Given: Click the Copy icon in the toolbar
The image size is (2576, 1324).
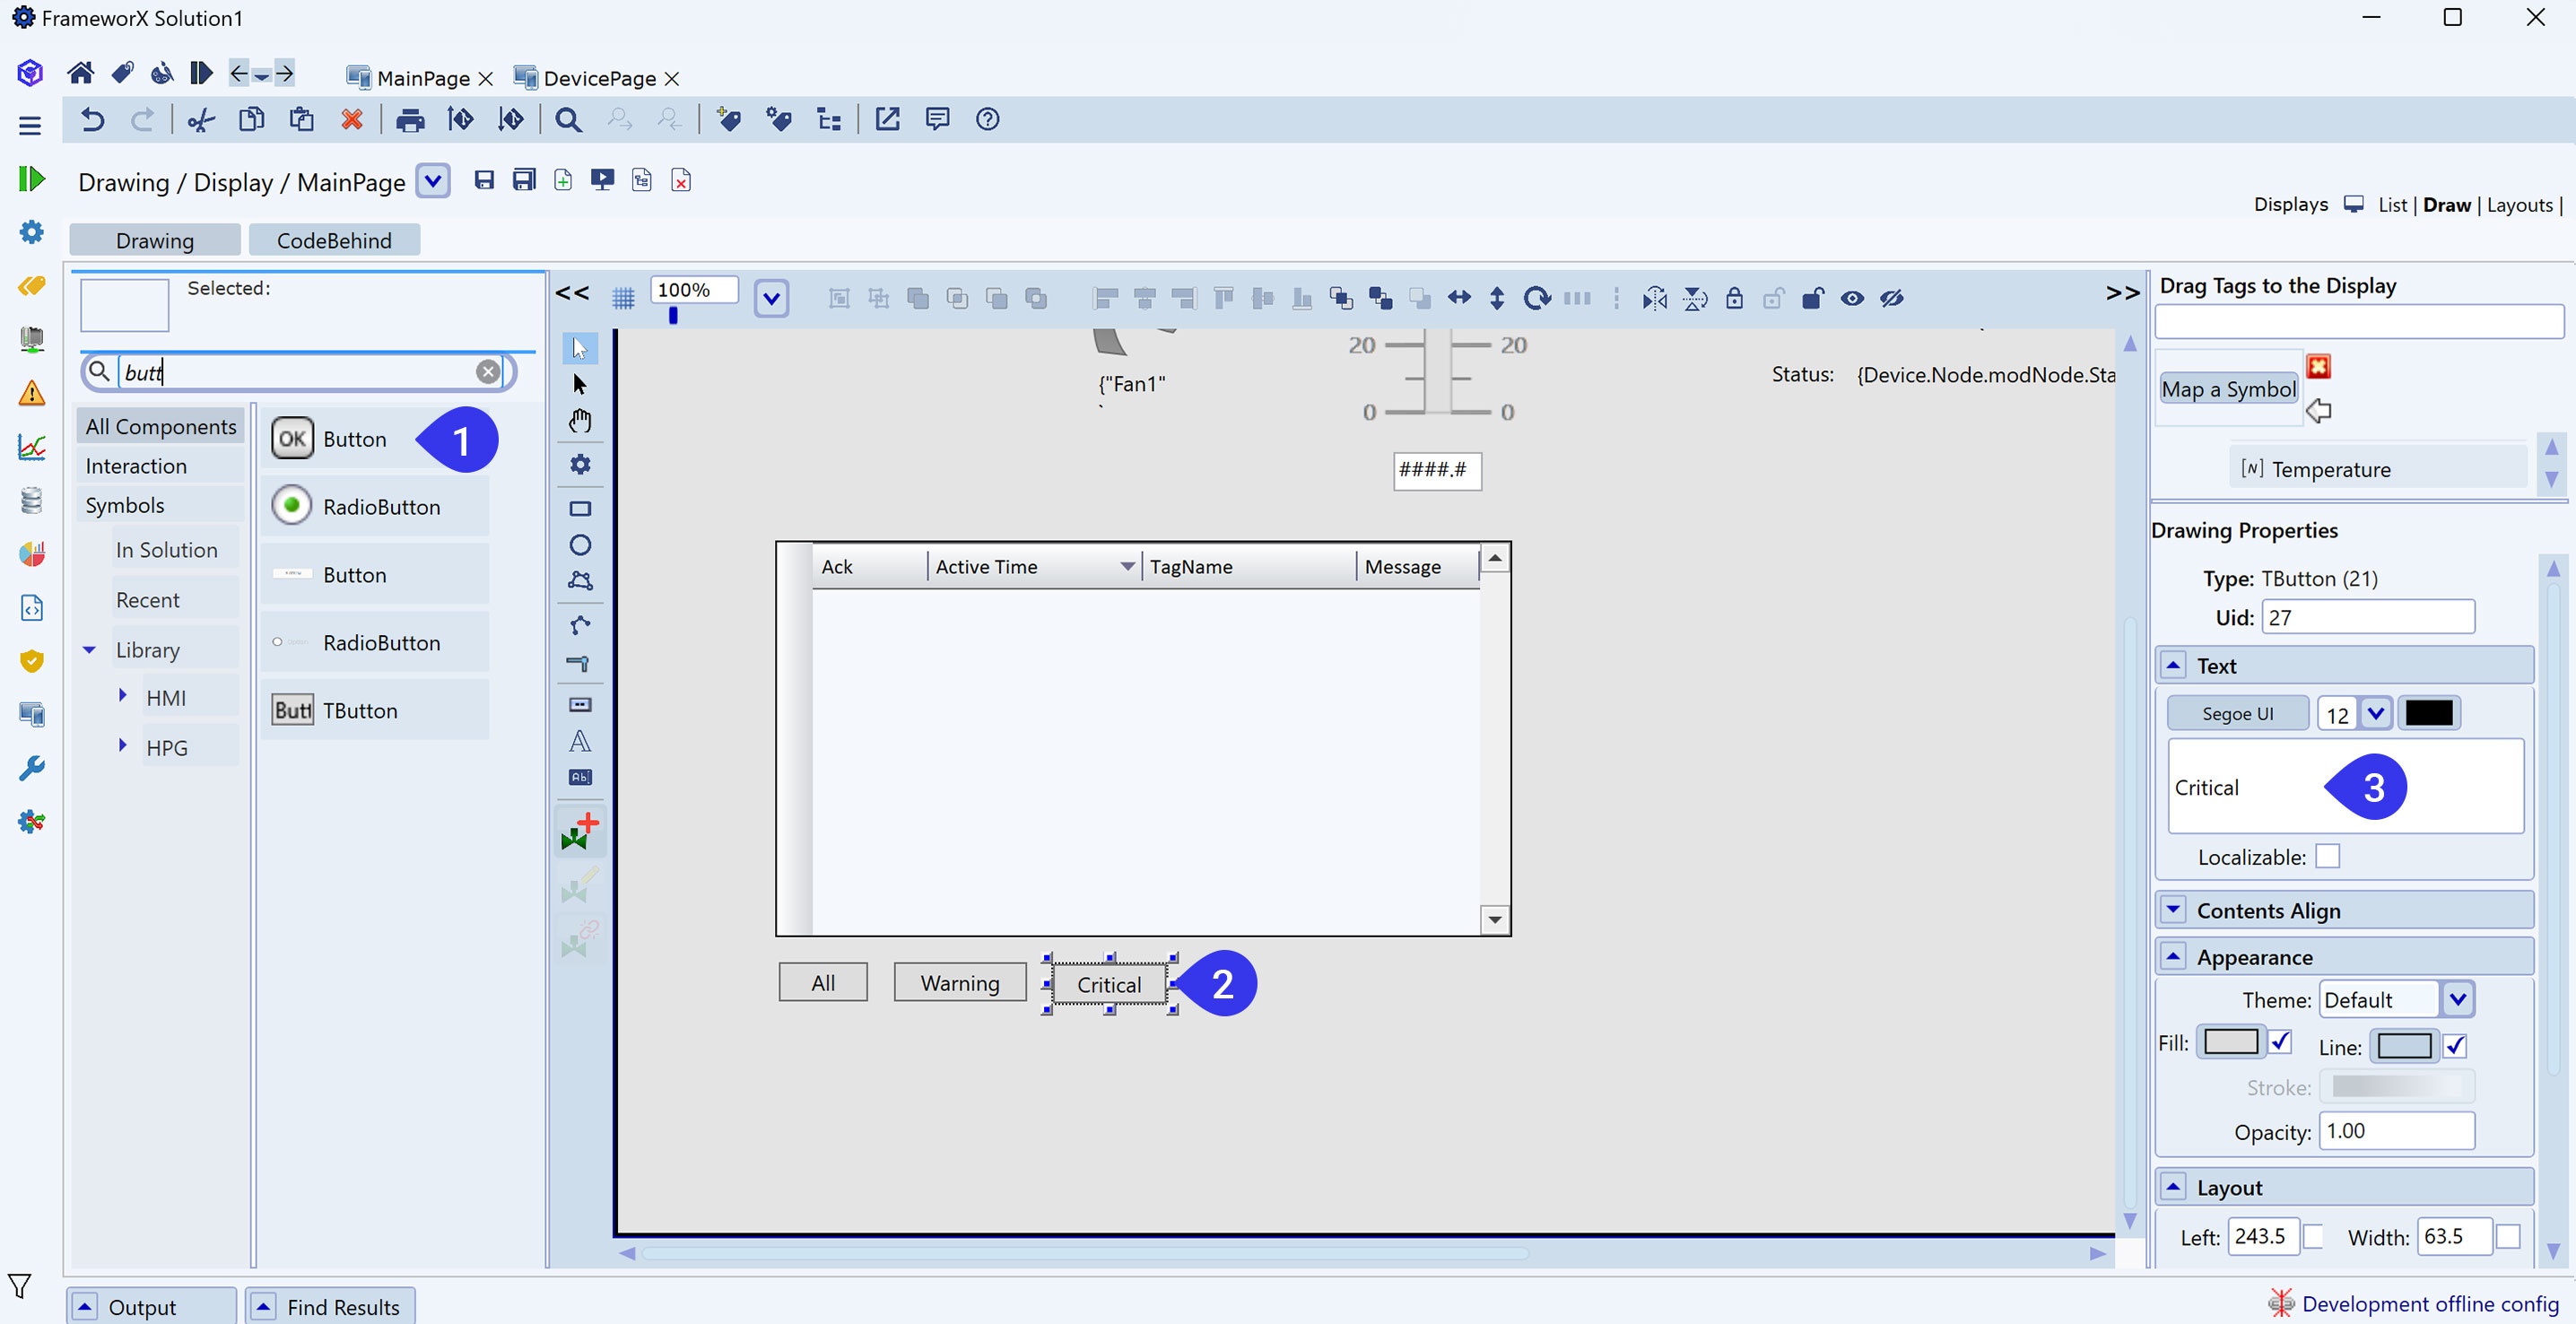Looking at the screenshot, I should (x=252, y=120).
